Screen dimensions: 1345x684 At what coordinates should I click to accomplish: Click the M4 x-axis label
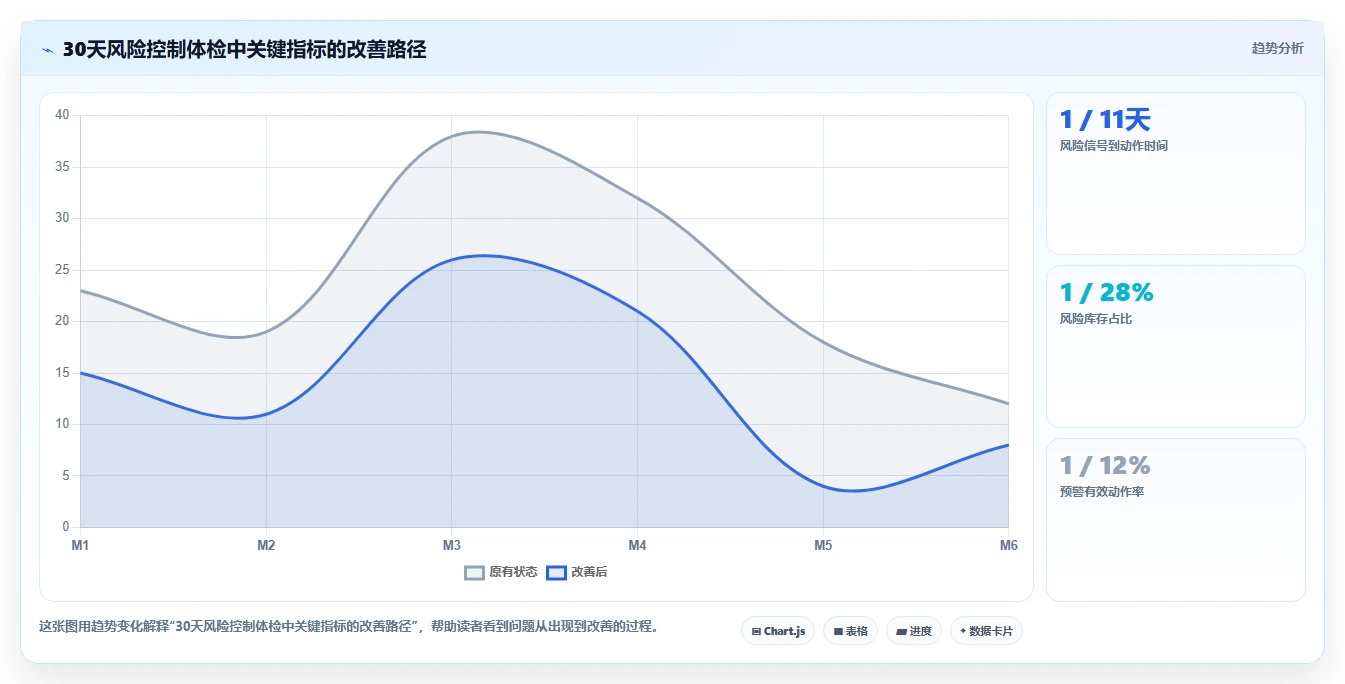637,545
